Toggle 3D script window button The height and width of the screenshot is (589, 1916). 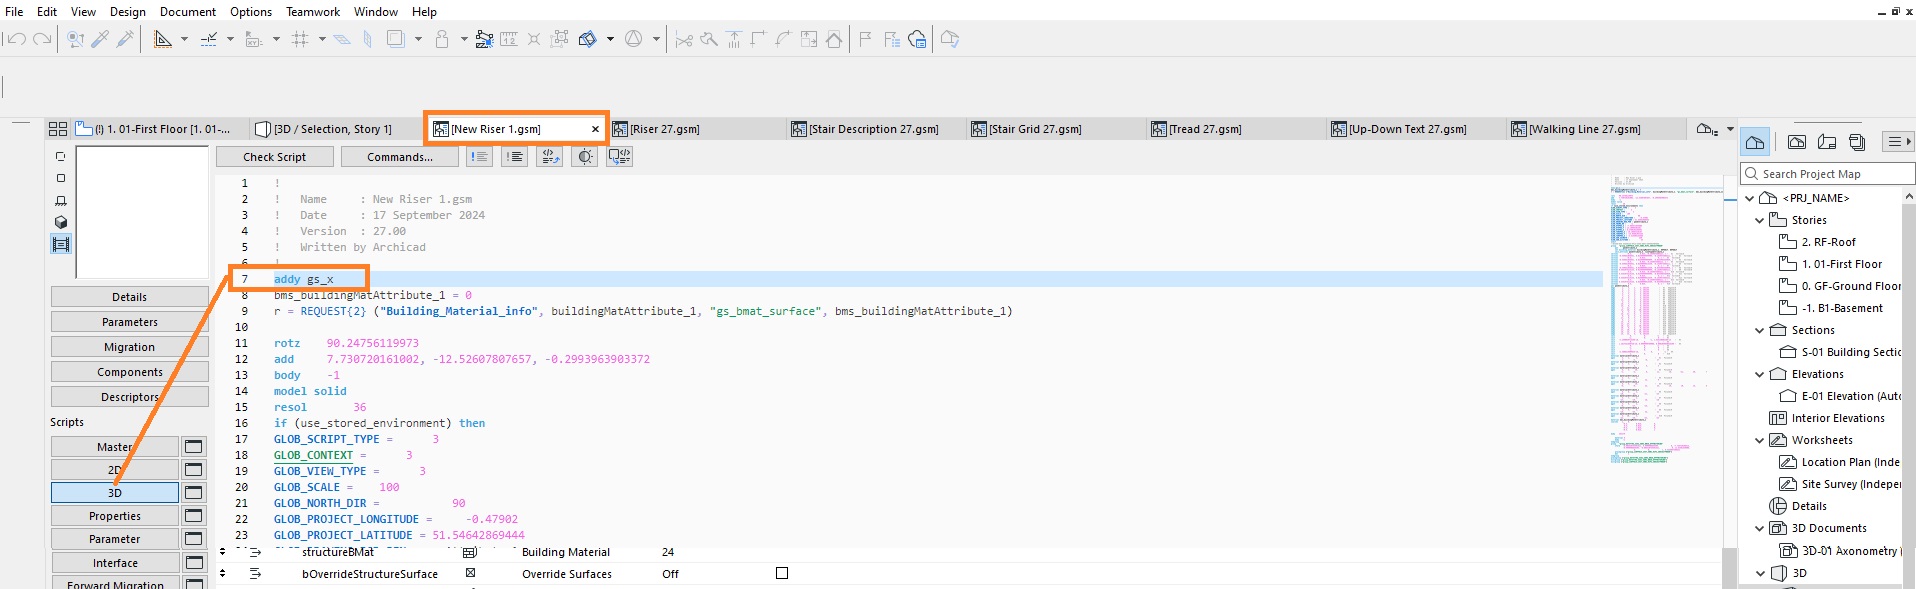(194, 492)
